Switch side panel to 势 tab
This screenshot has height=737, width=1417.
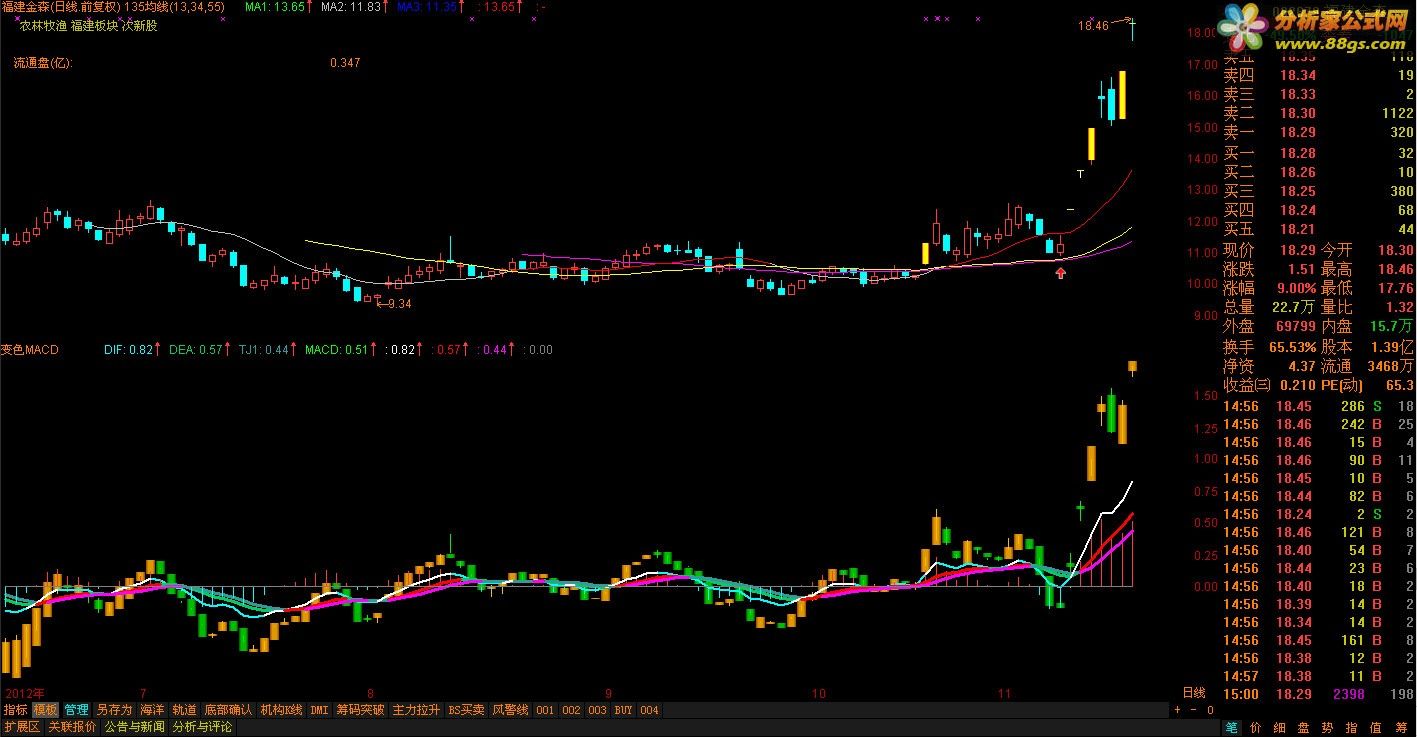1328,727
